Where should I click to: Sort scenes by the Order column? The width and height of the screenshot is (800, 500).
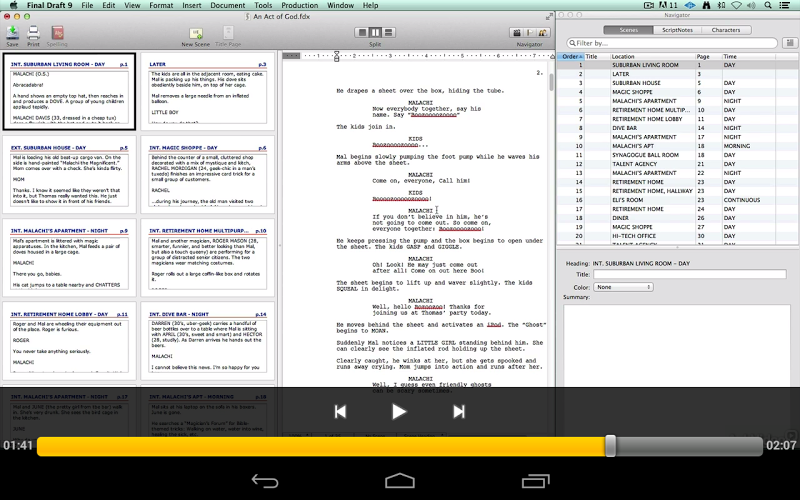coord(569,56)
